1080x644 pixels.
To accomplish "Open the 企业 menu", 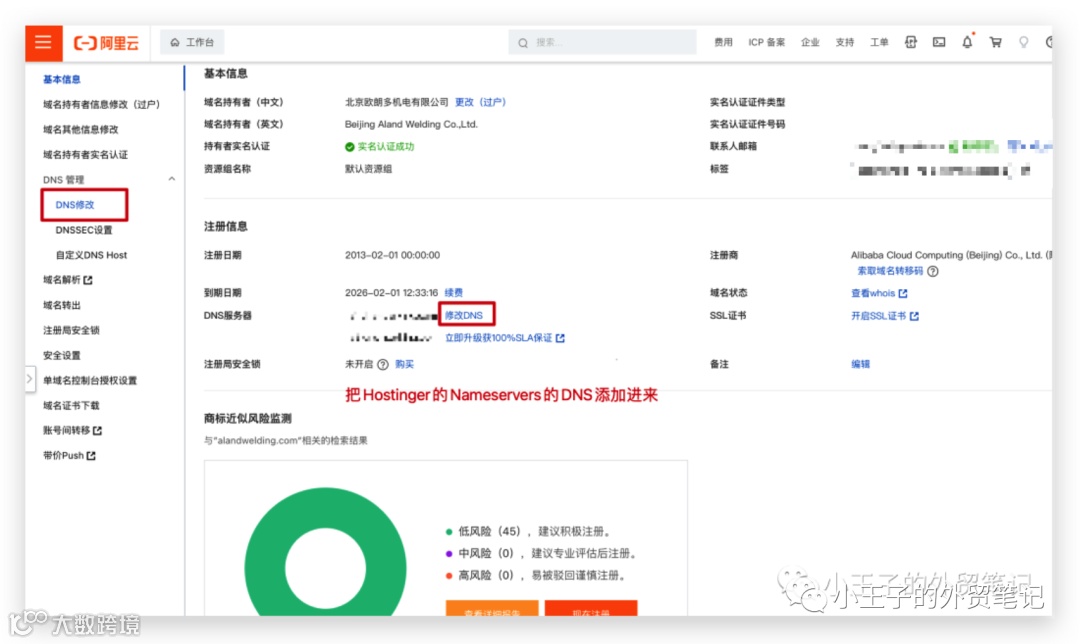I will [810, 42].
